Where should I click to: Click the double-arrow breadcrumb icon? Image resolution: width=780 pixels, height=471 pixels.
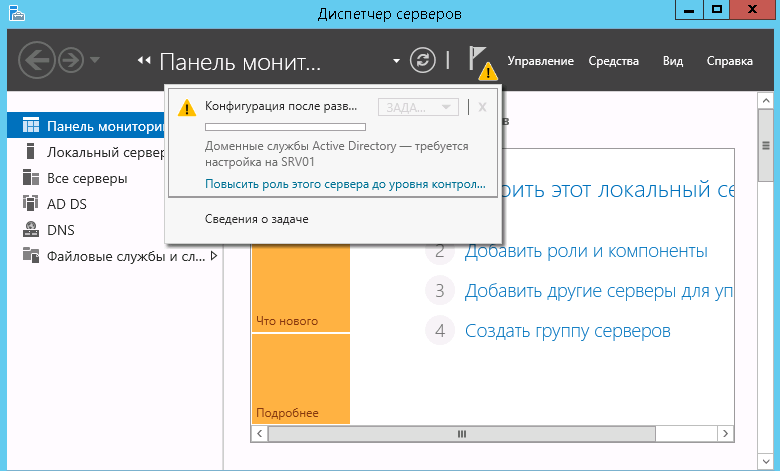pos(144,60)
